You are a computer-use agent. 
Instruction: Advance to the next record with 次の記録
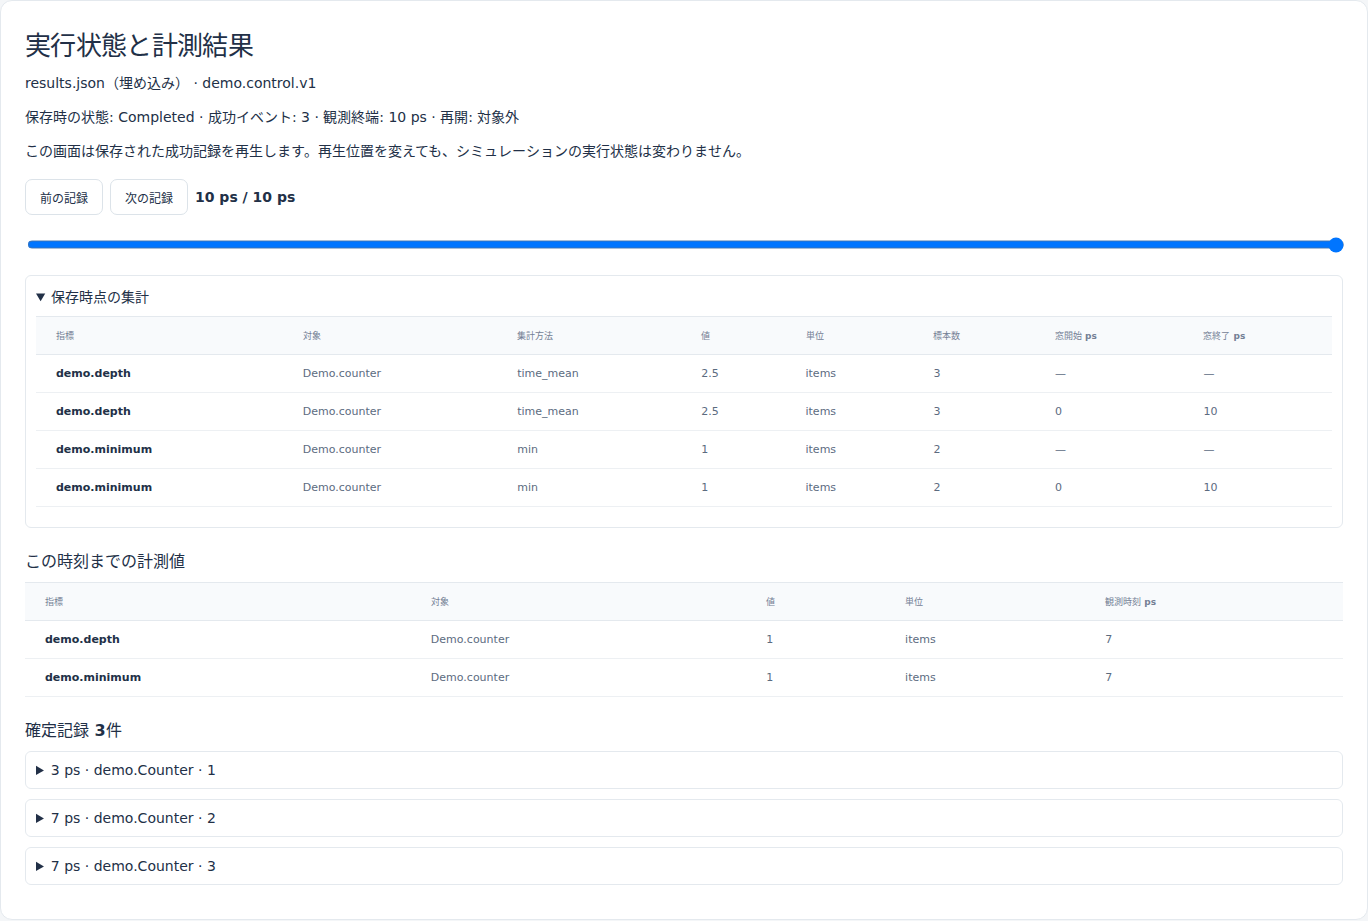(x=149, y=198)
